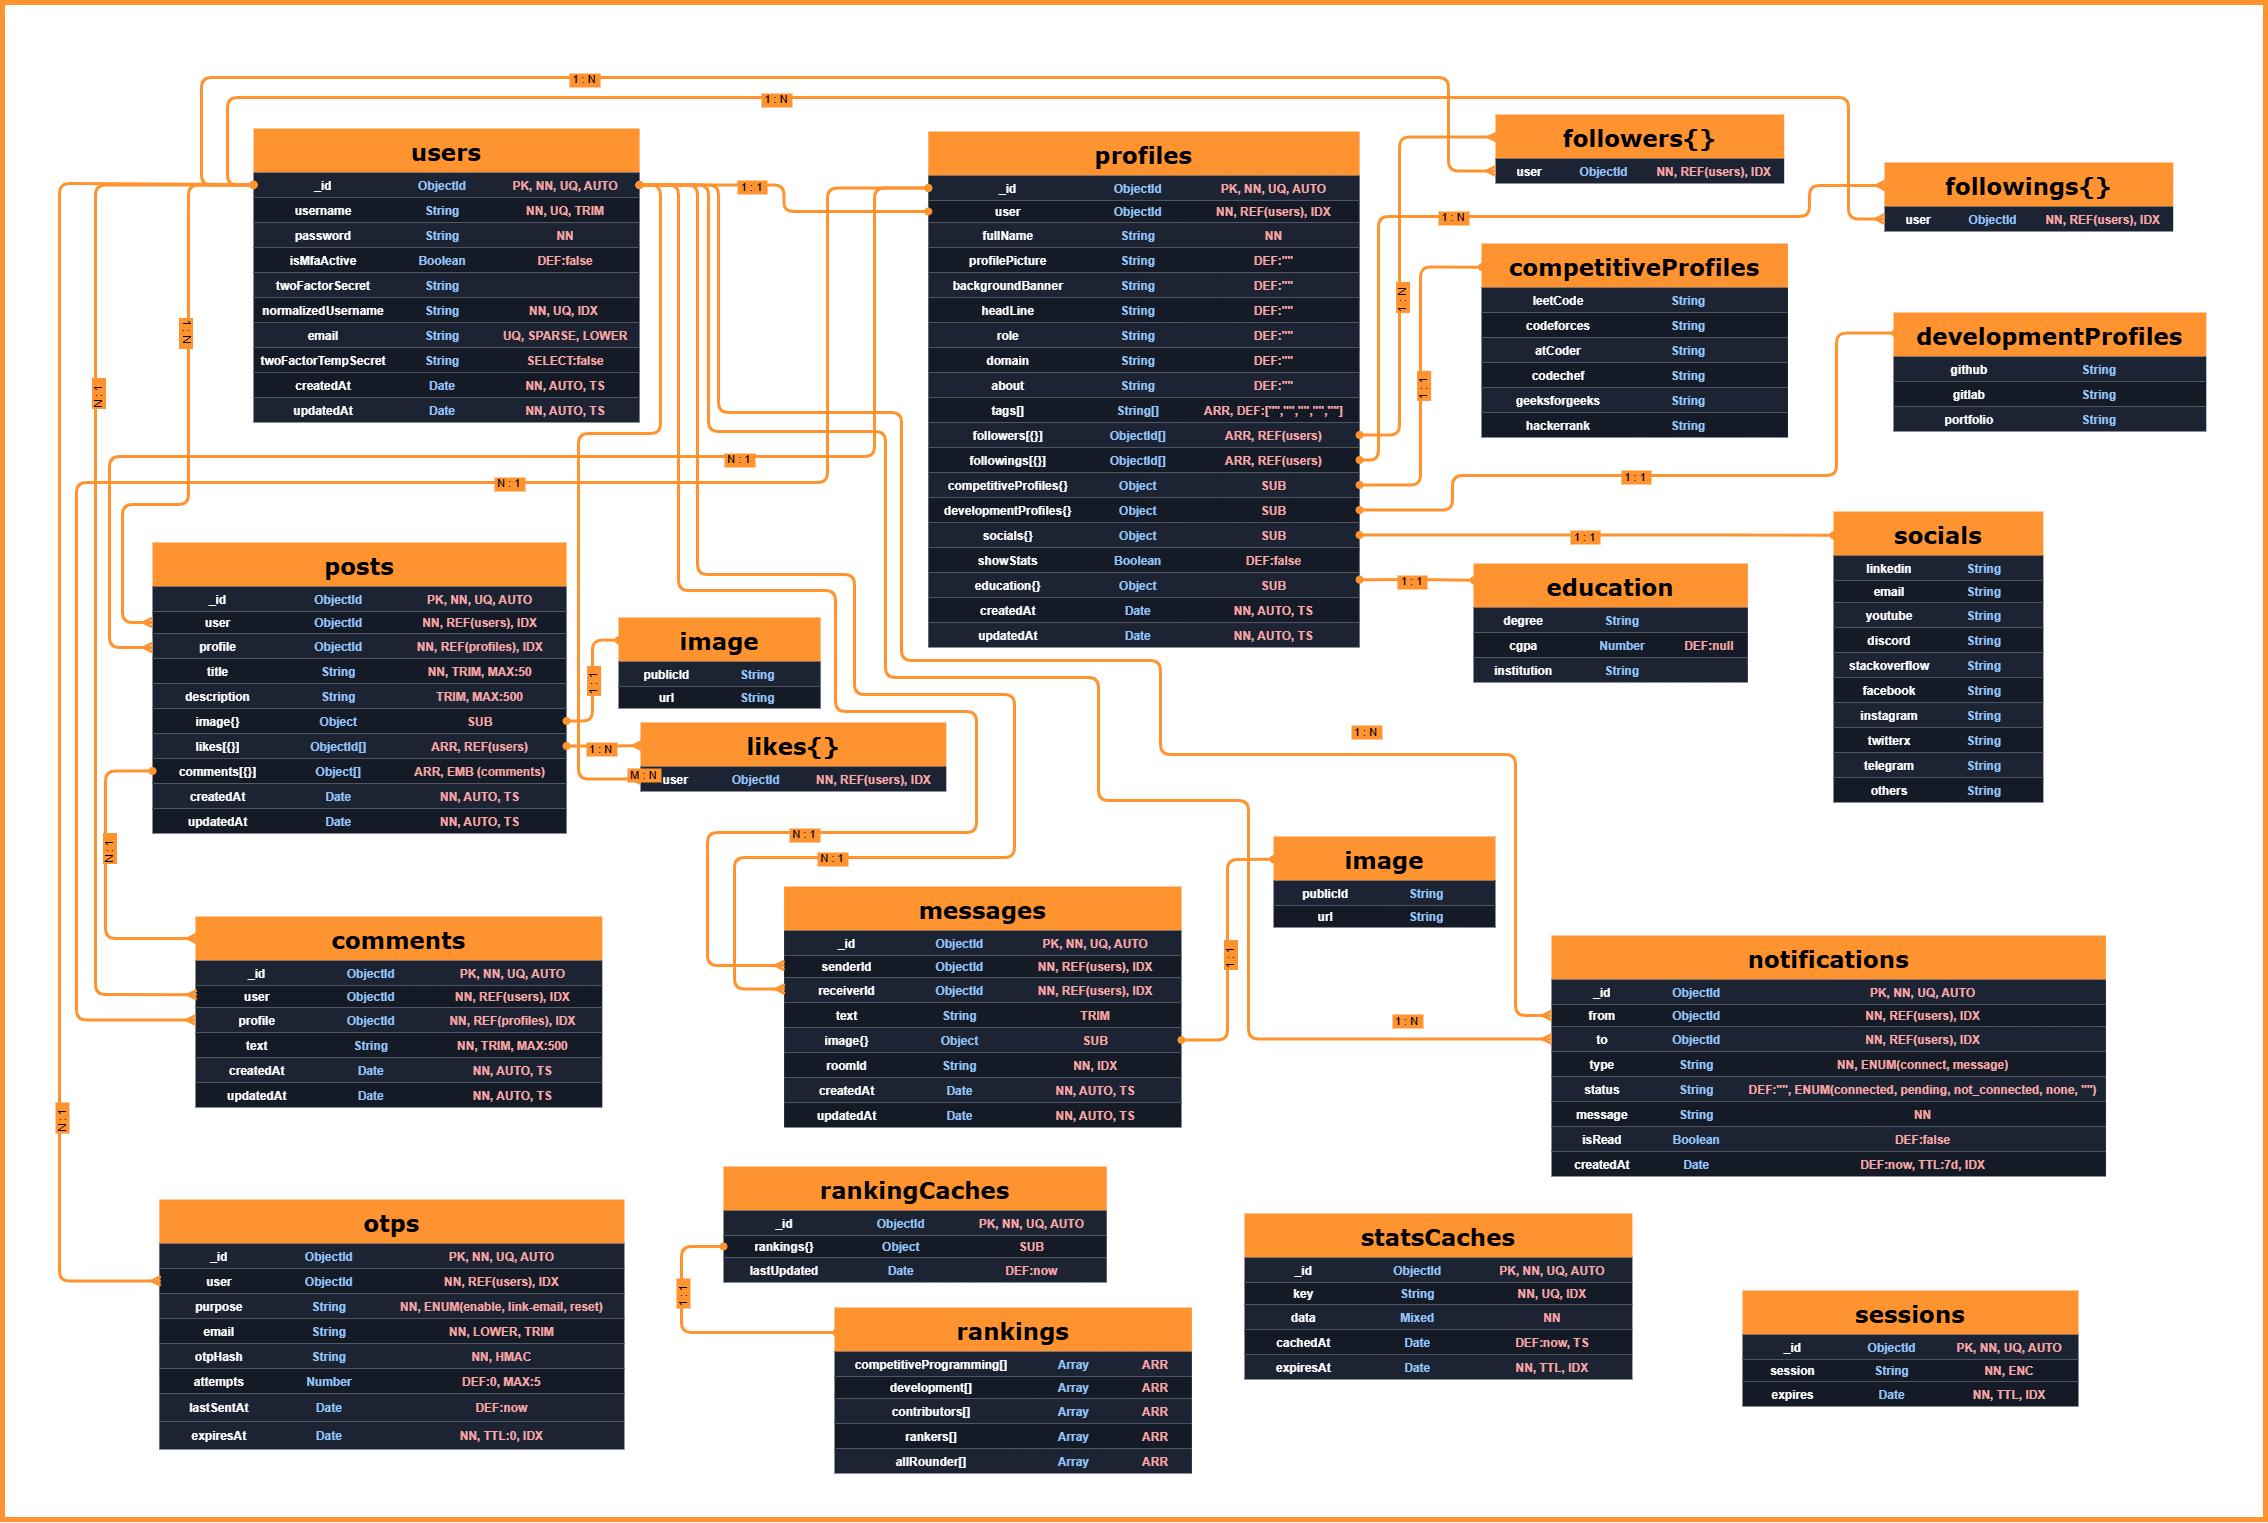2268x1523 pixels.
Task: Select the socials table header
Action: point(1937,534)
